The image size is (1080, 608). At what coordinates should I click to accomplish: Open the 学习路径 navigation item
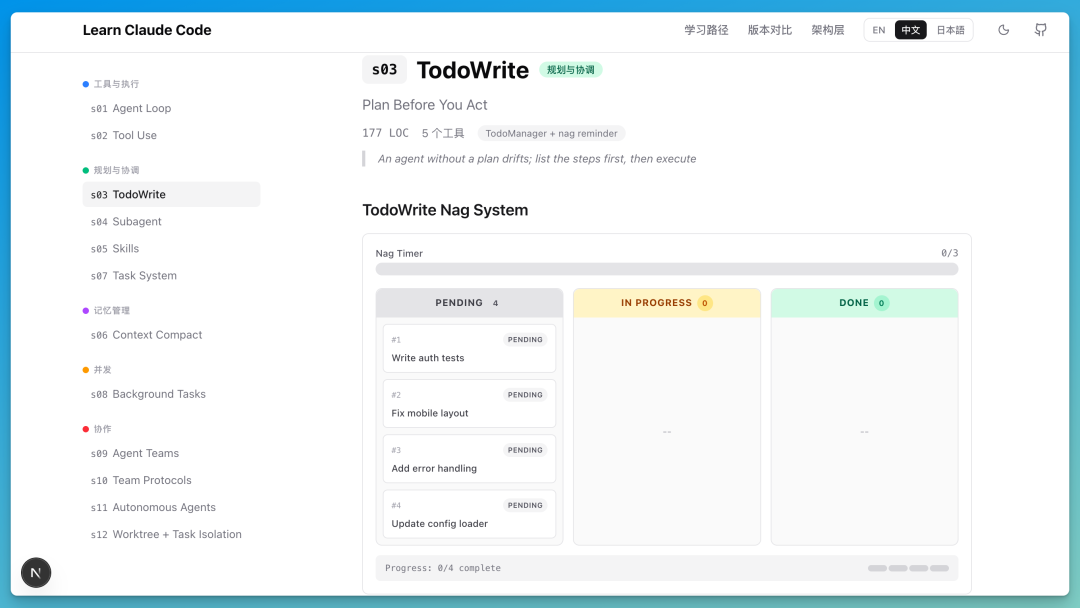point(706,30)
